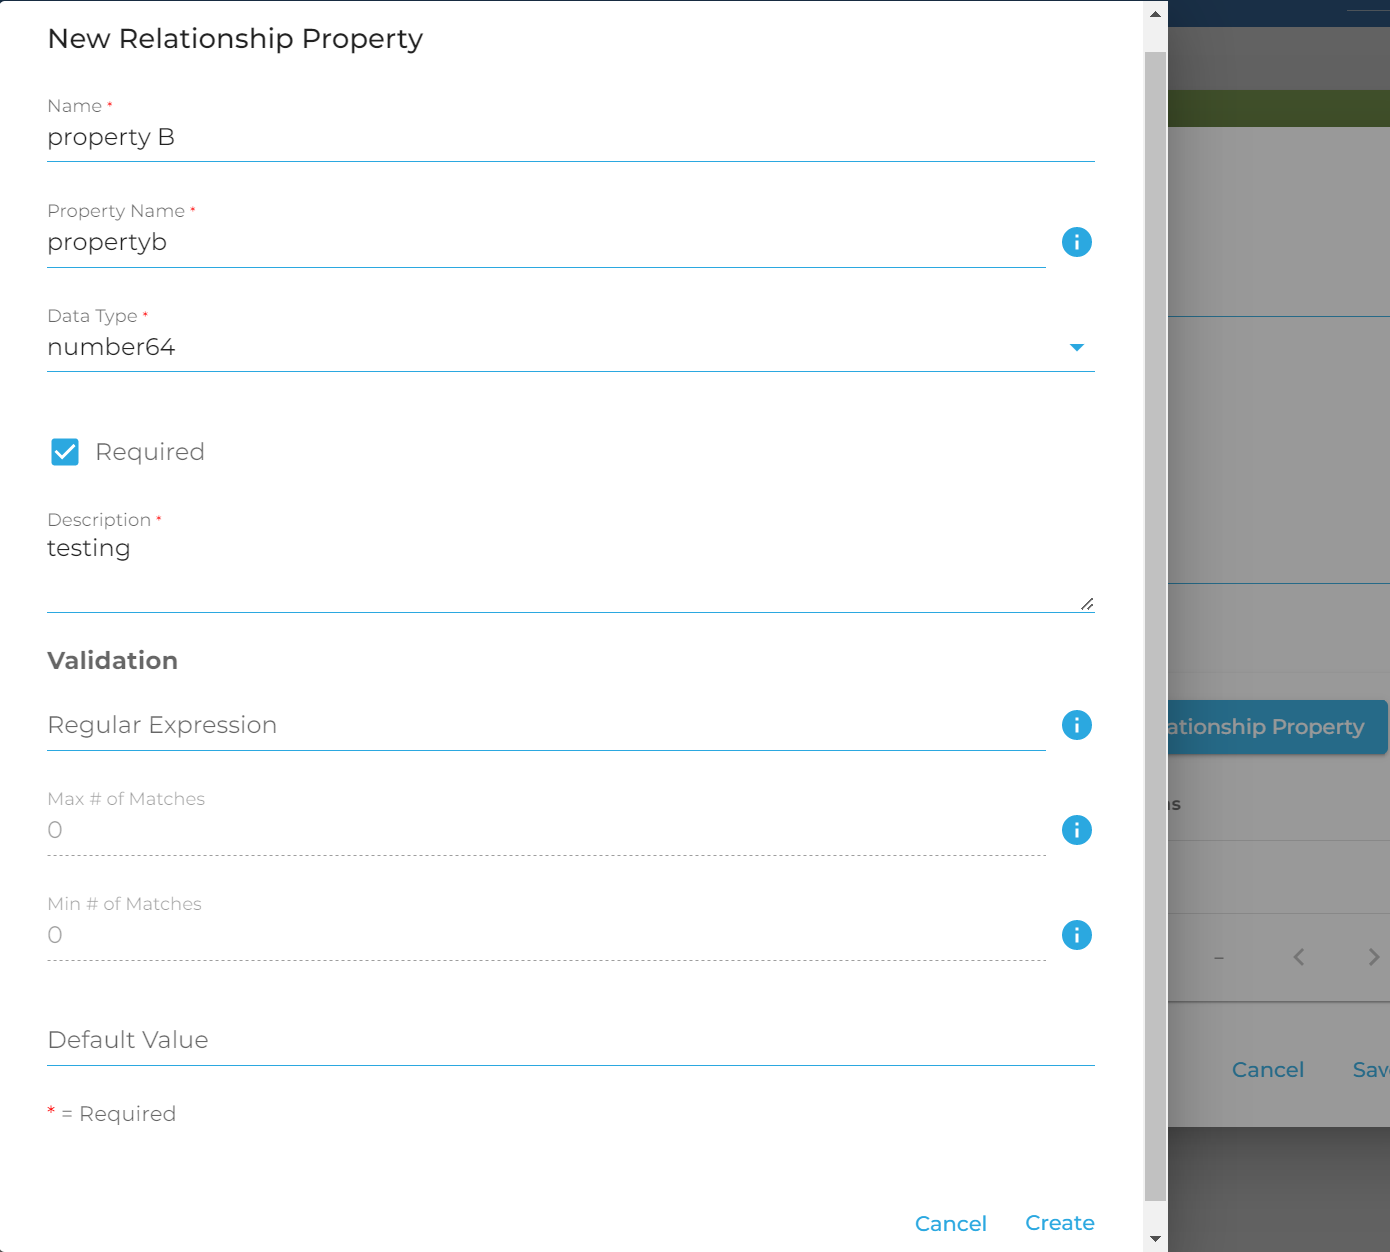Cancel the New Relationship Property dialog

[x=950, y=1223]
